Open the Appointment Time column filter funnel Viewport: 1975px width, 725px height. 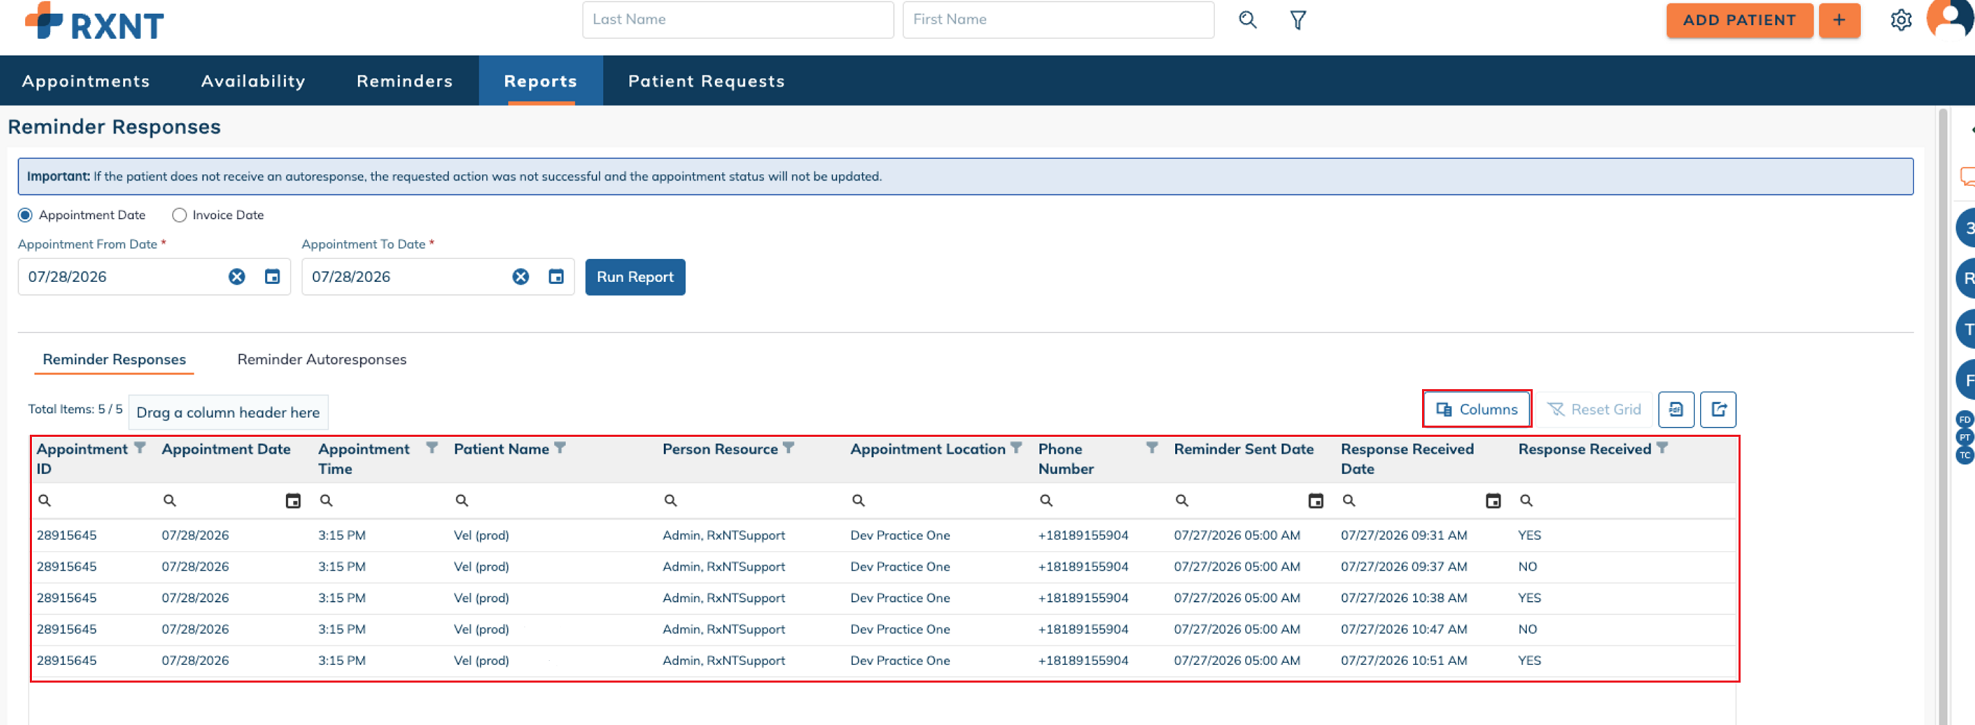coord(432,448)
